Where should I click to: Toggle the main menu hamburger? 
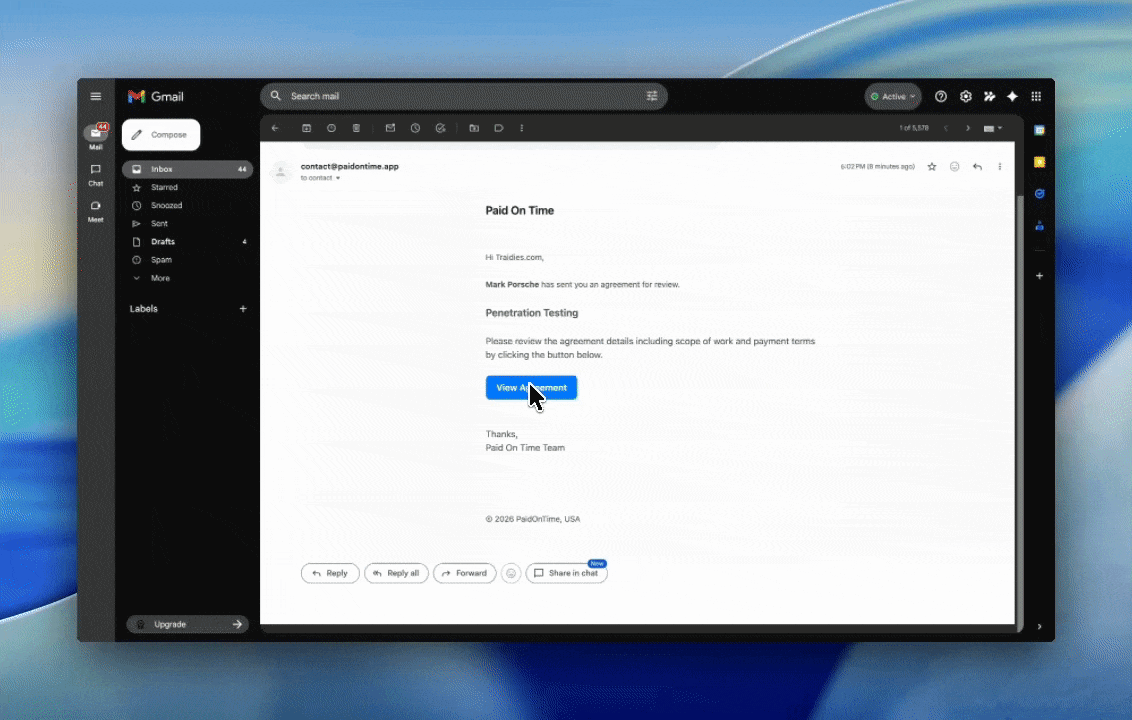(96, 97)
